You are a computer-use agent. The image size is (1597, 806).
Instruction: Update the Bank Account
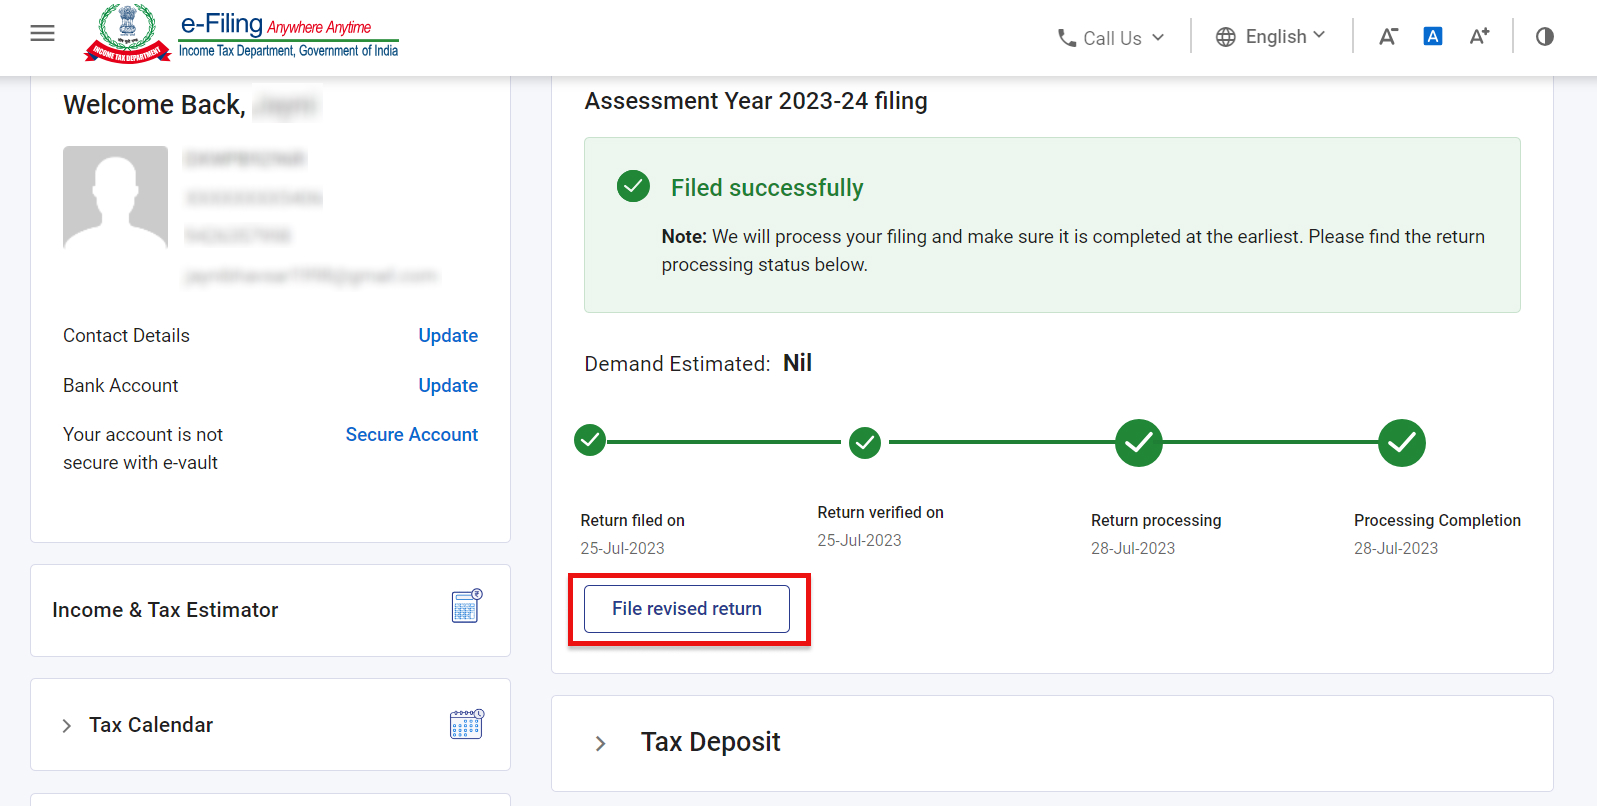point(448,386)
